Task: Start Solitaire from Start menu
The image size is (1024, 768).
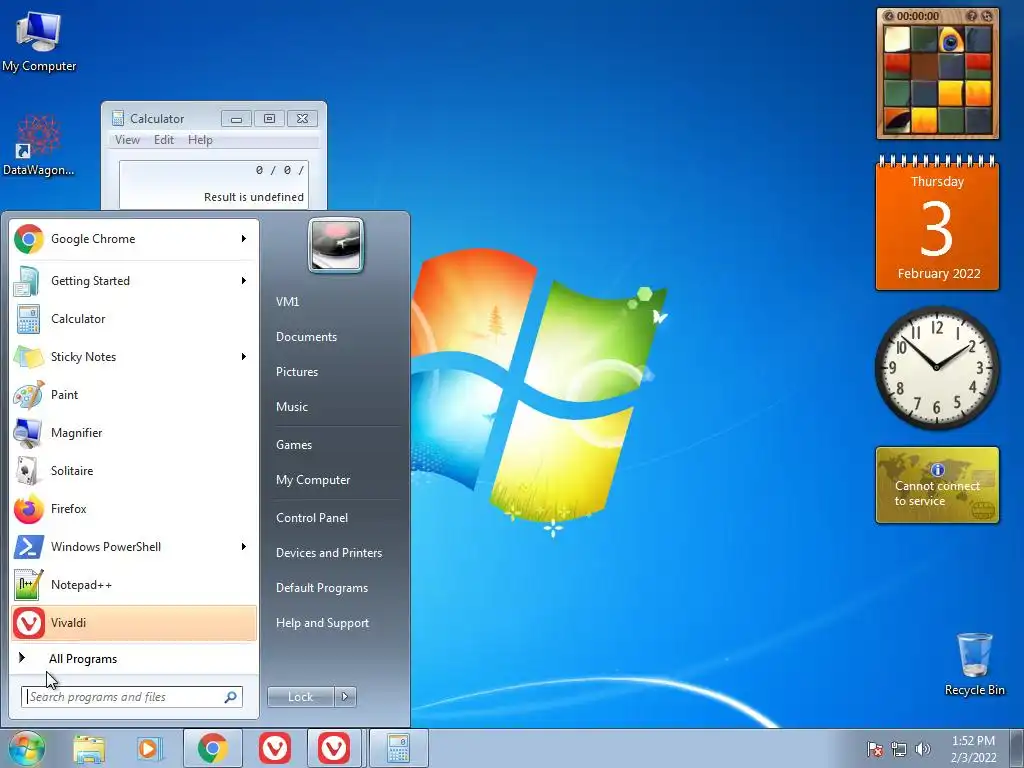Action: (134, 470)
